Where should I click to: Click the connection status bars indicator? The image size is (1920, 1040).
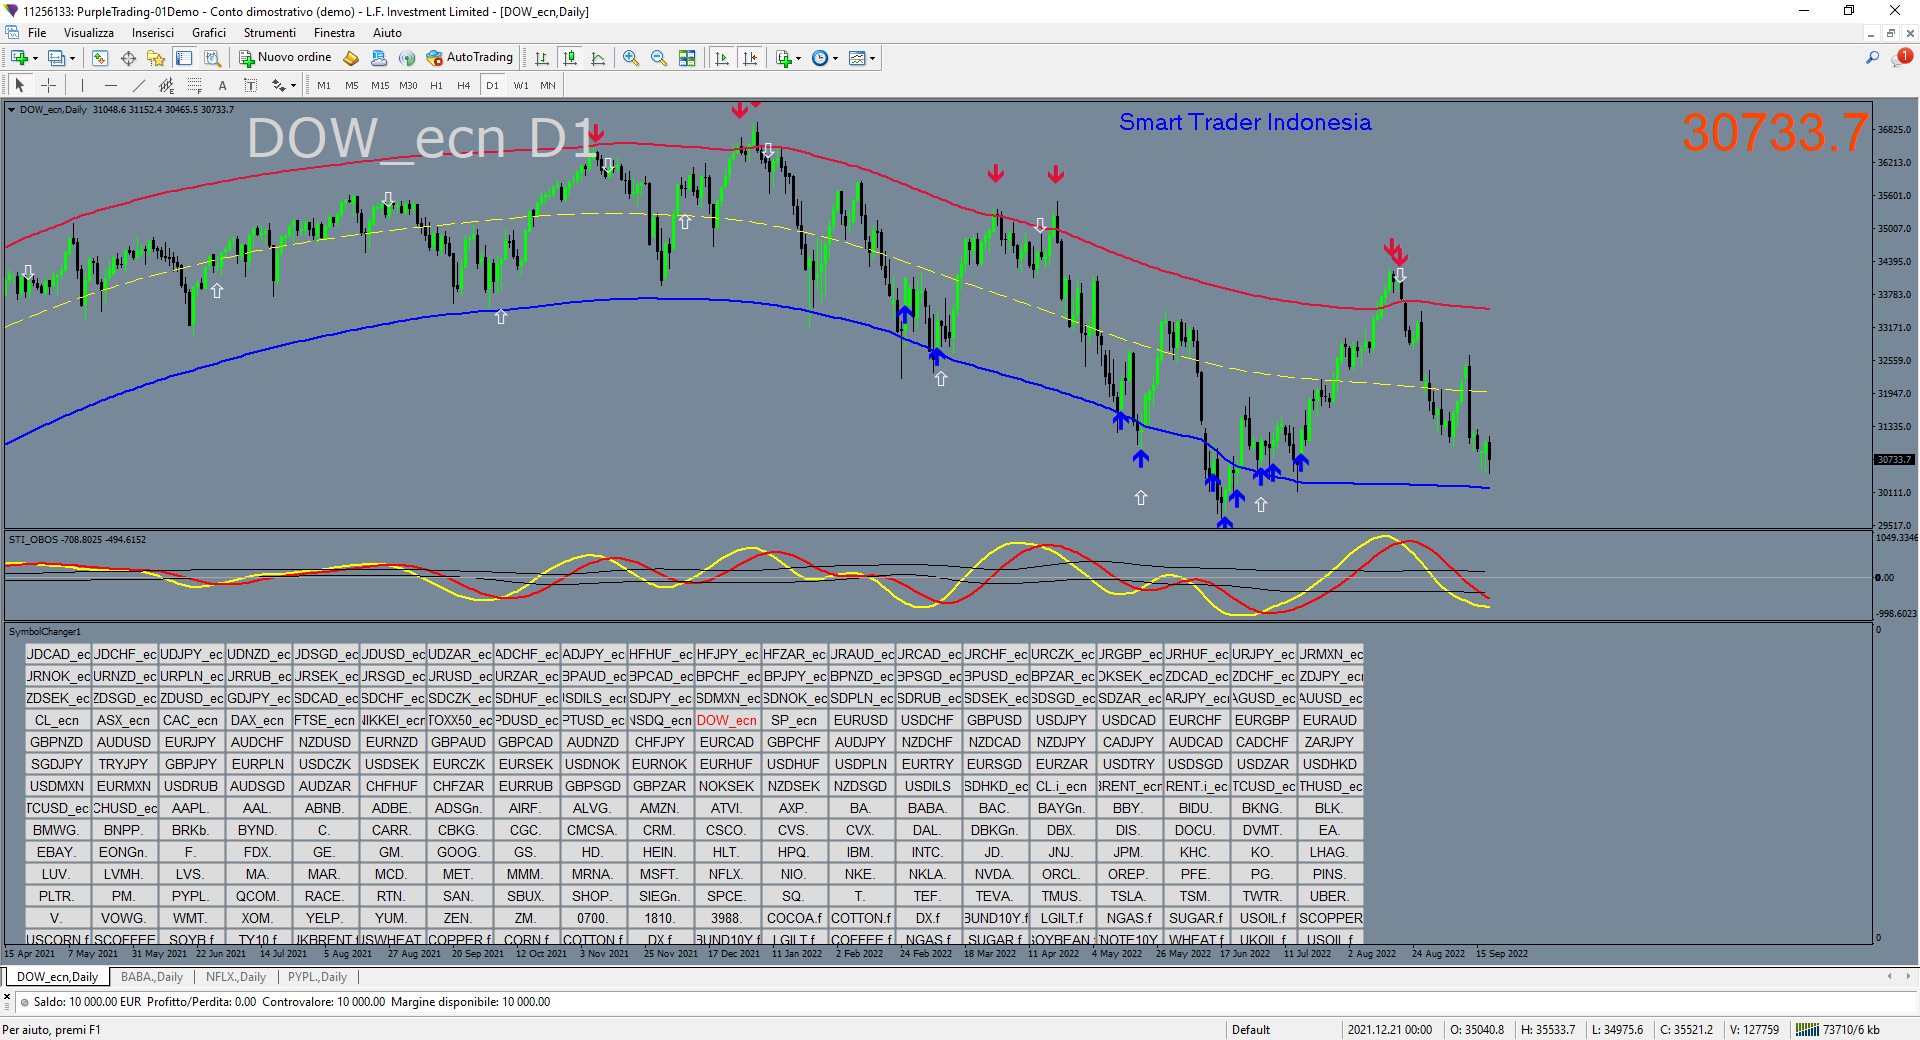pyautogui.click(x=1807, y=1030)
